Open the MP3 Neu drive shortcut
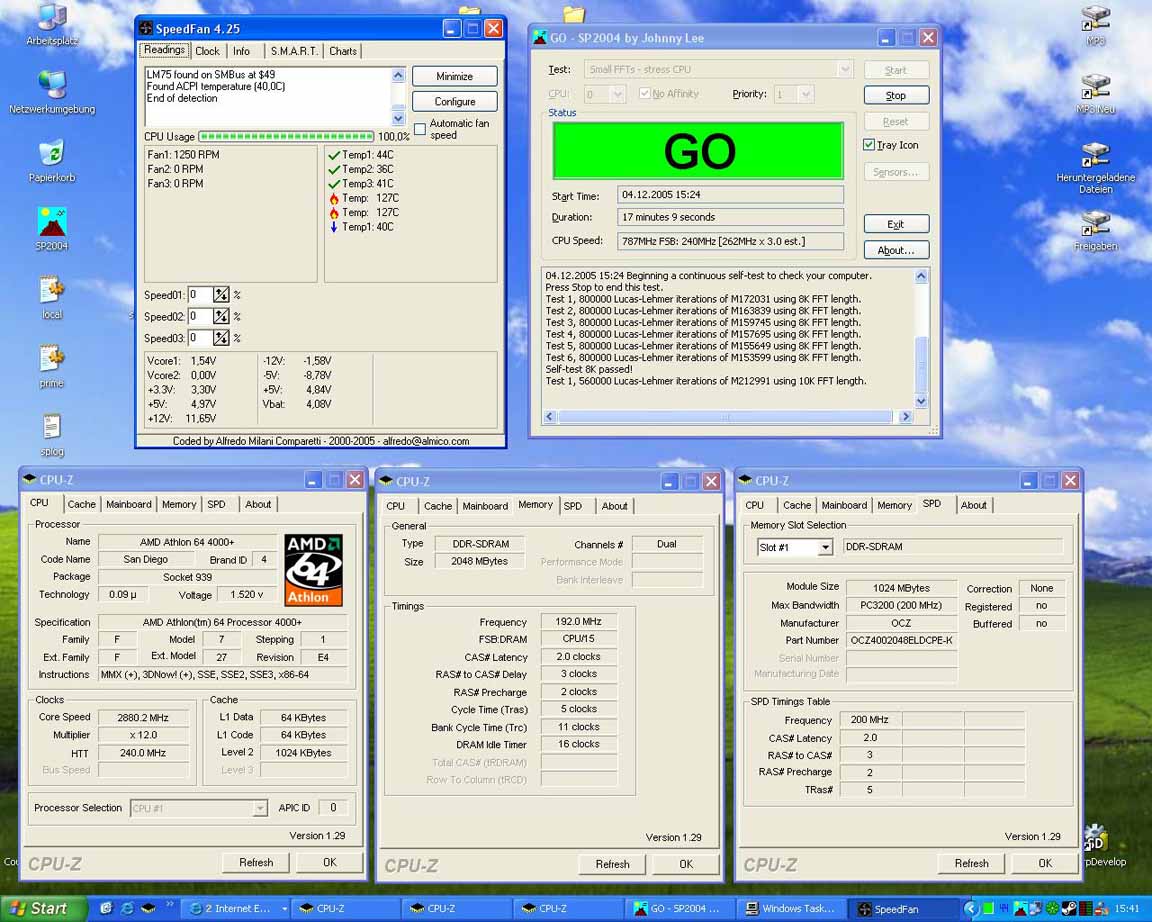The image size is (1152, 922). 1095,92
